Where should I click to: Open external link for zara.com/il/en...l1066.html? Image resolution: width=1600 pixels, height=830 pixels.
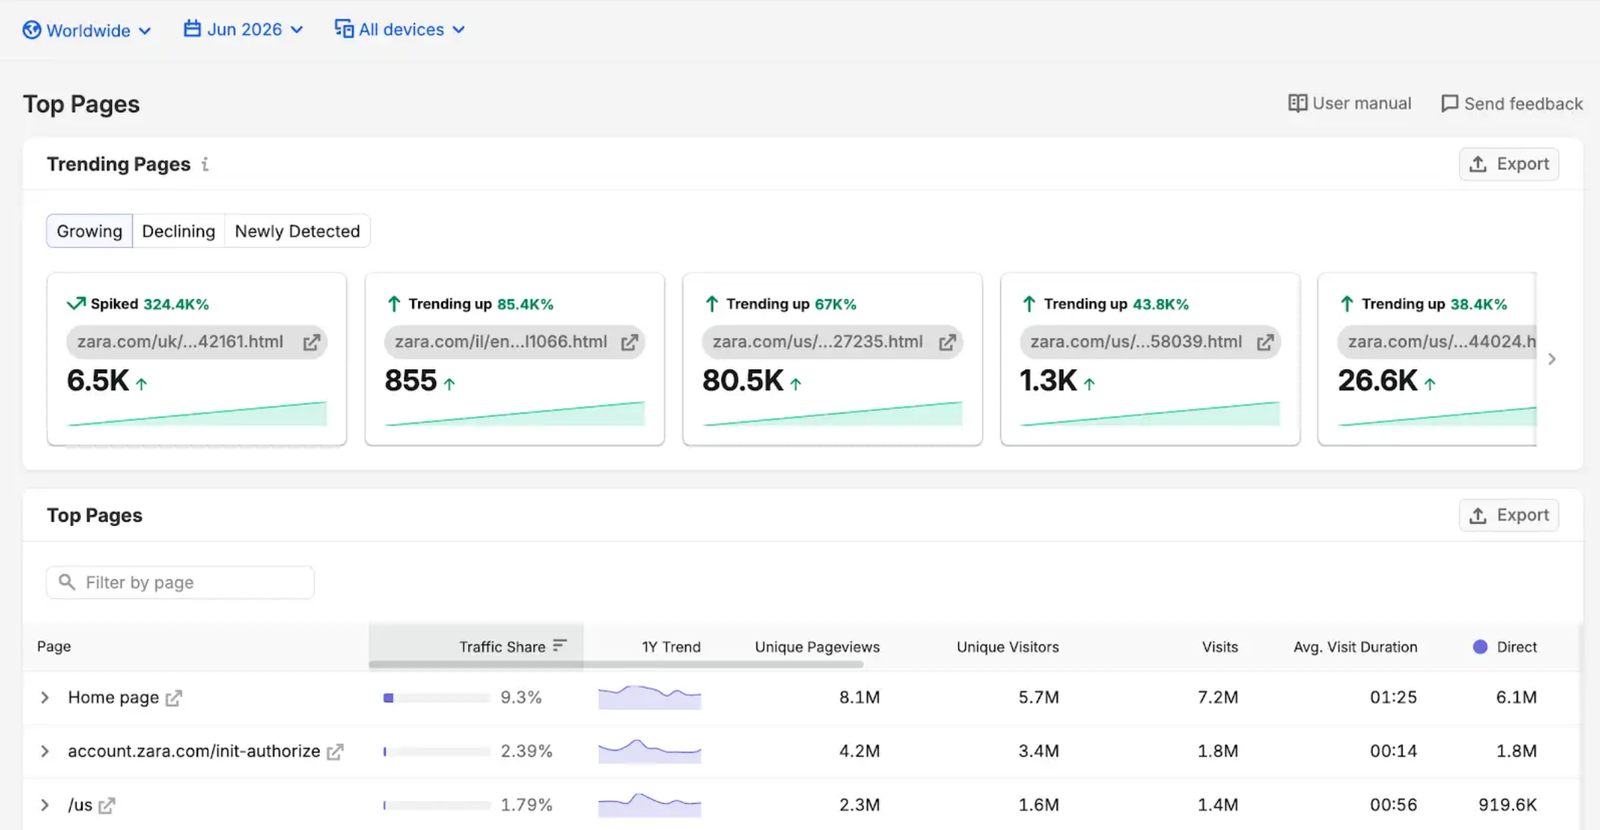[x=629, y=342]
